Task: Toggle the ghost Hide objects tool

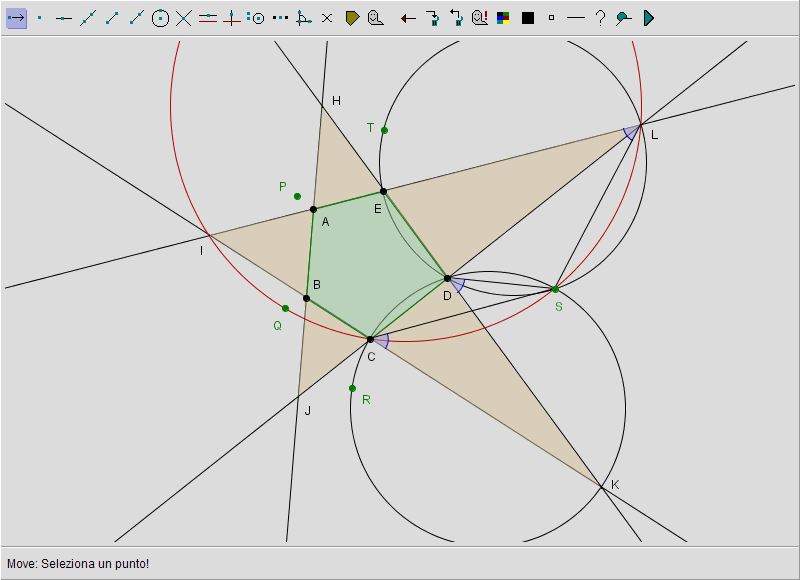Action: pos(375,18)
